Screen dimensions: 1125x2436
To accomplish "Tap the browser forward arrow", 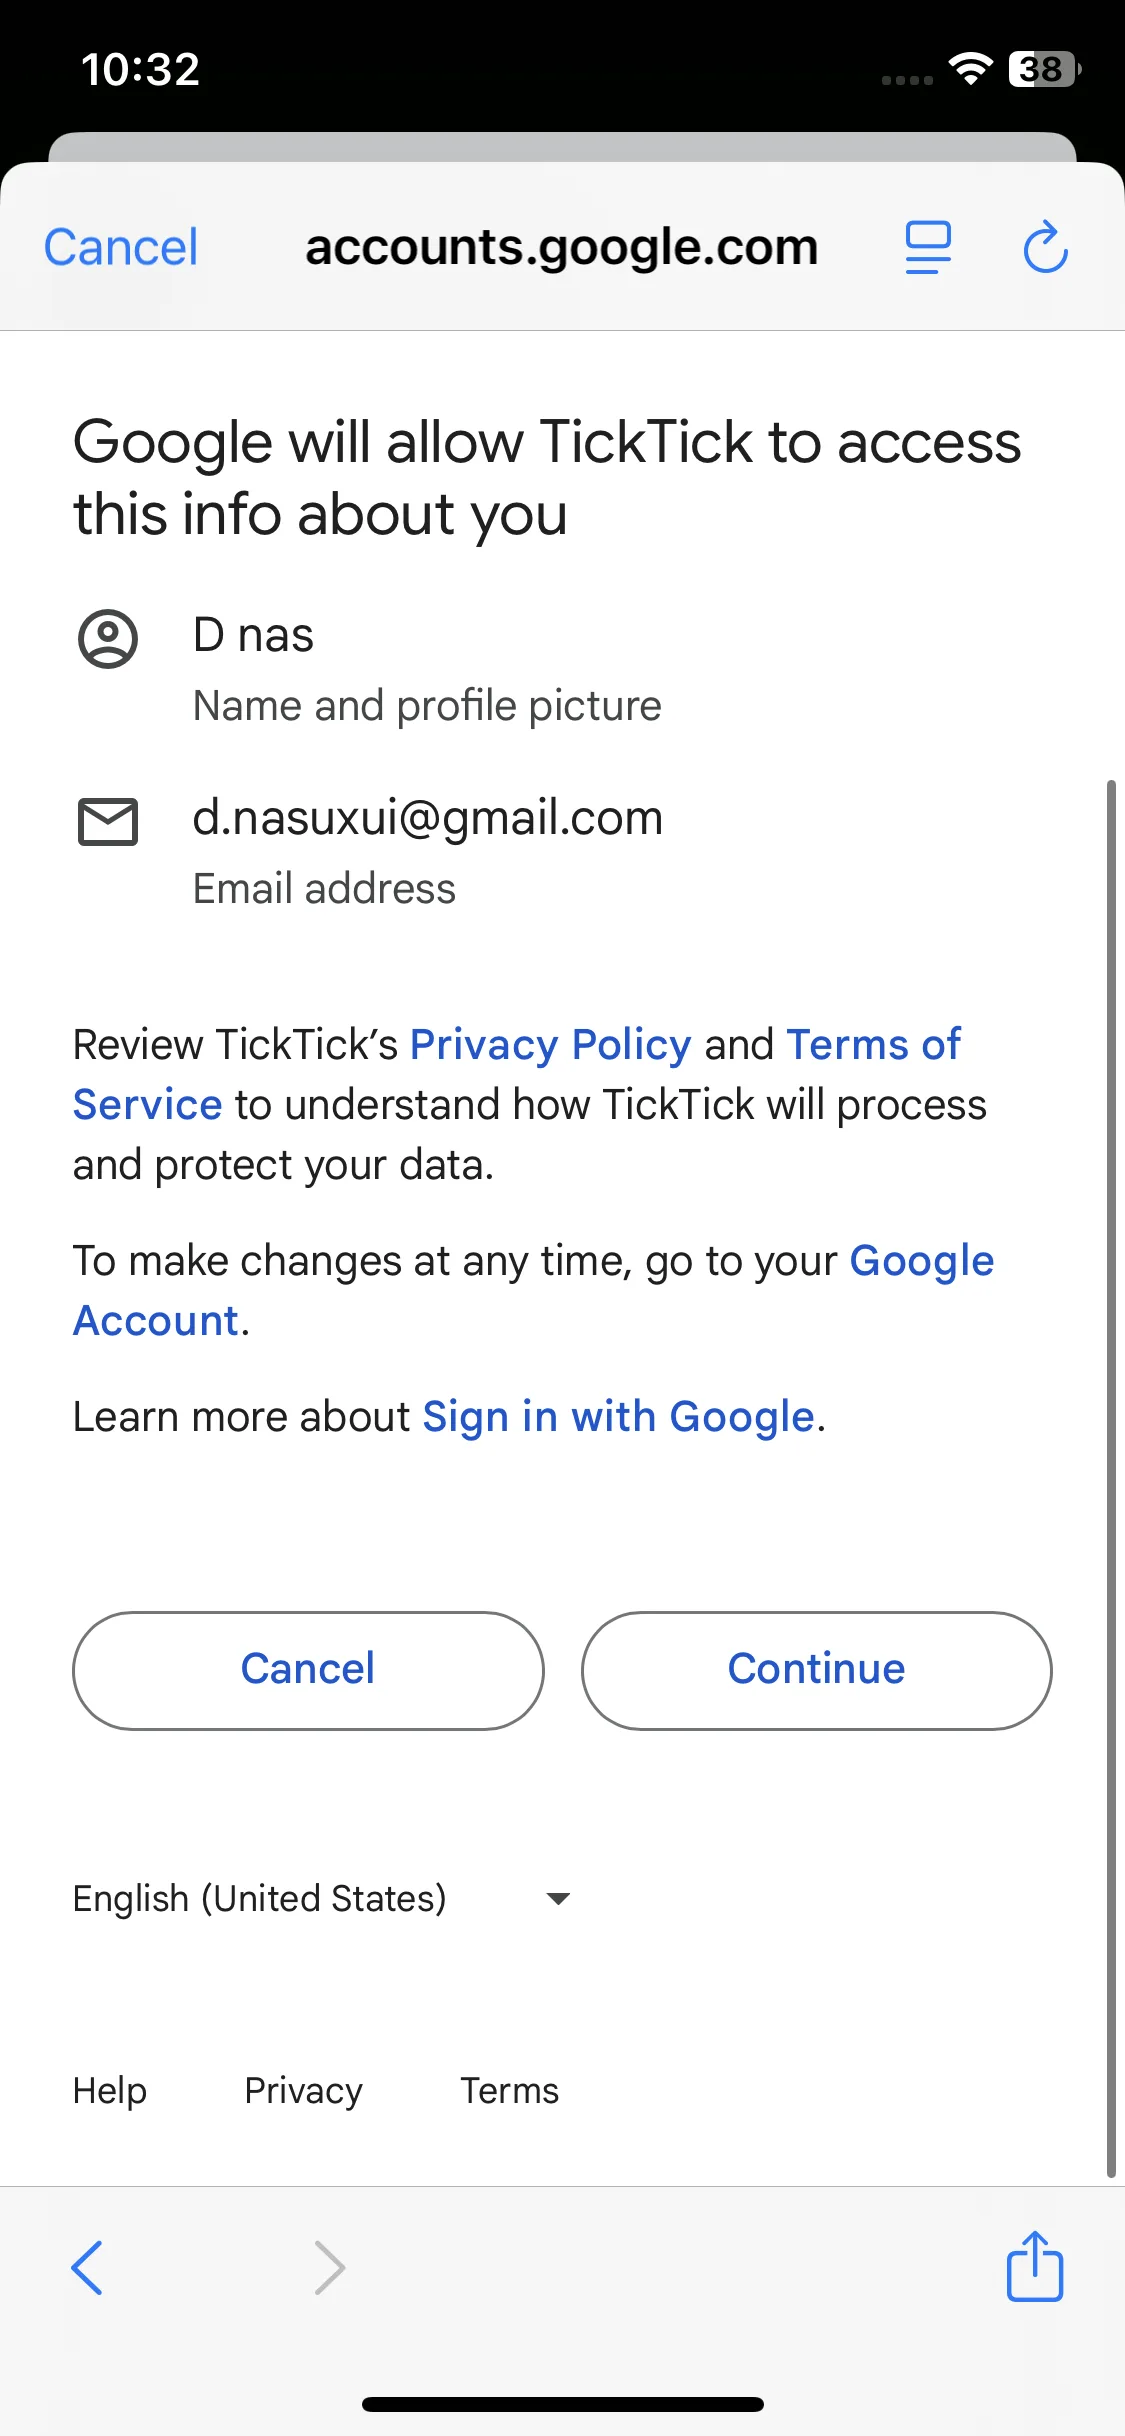I will [329, 2267].
